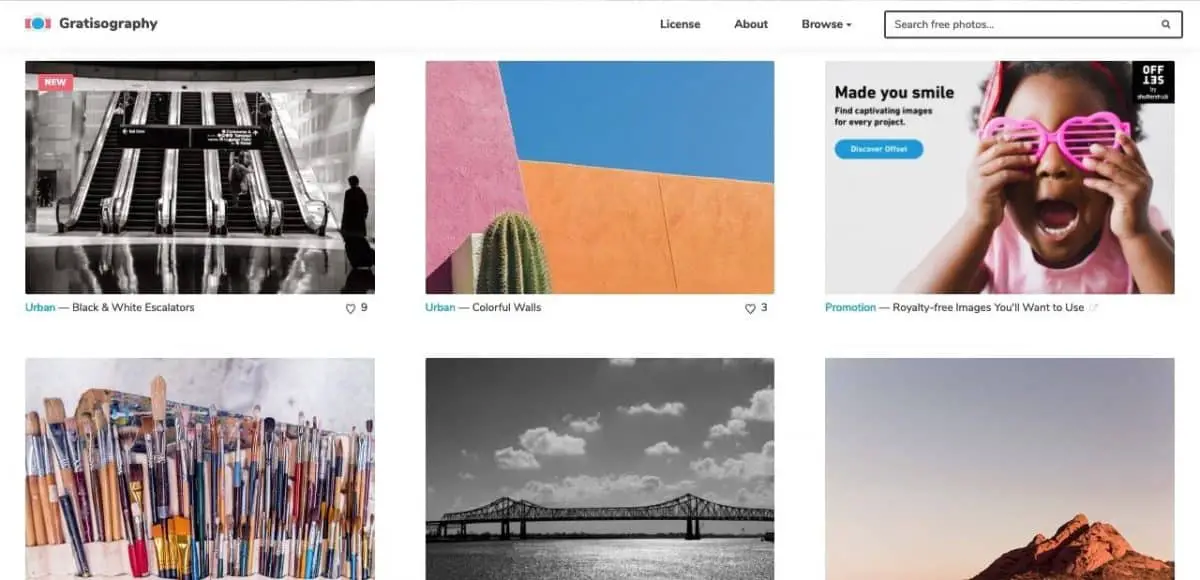
Task: Open Urban category for Black & White Escalators
Action: point(40,308)
